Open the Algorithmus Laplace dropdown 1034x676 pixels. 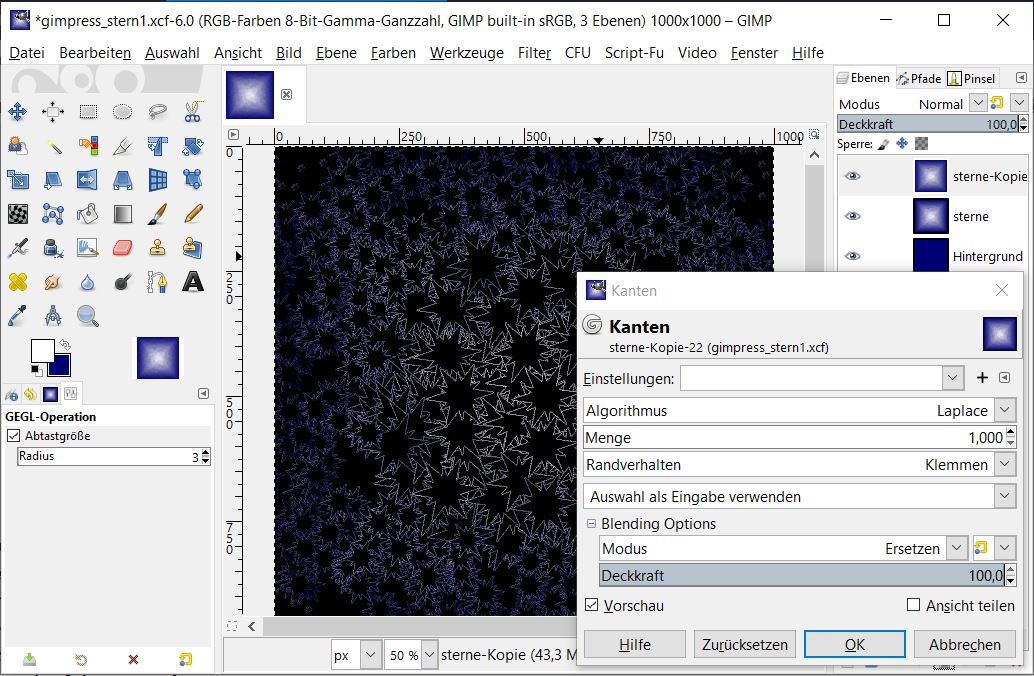tap(1004, 410)
